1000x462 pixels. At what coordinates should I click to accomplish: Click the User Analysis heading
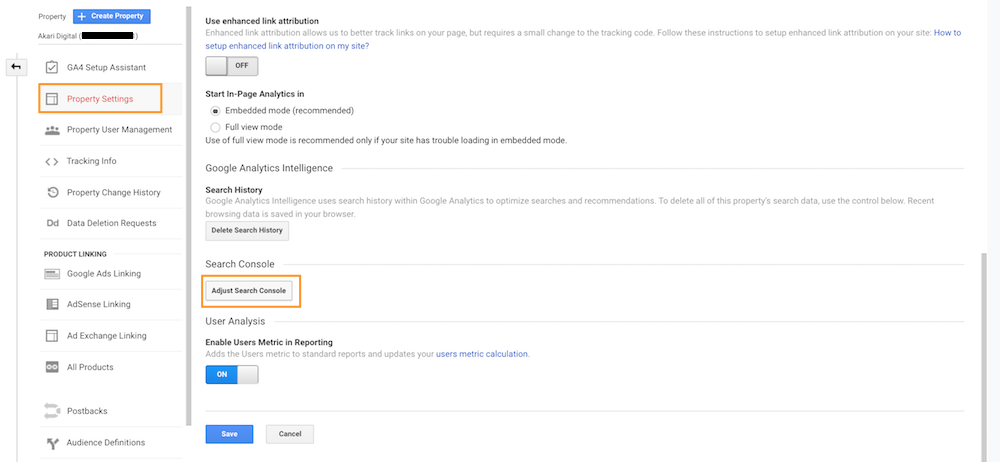pyautogui.click(x=235, y=321)
